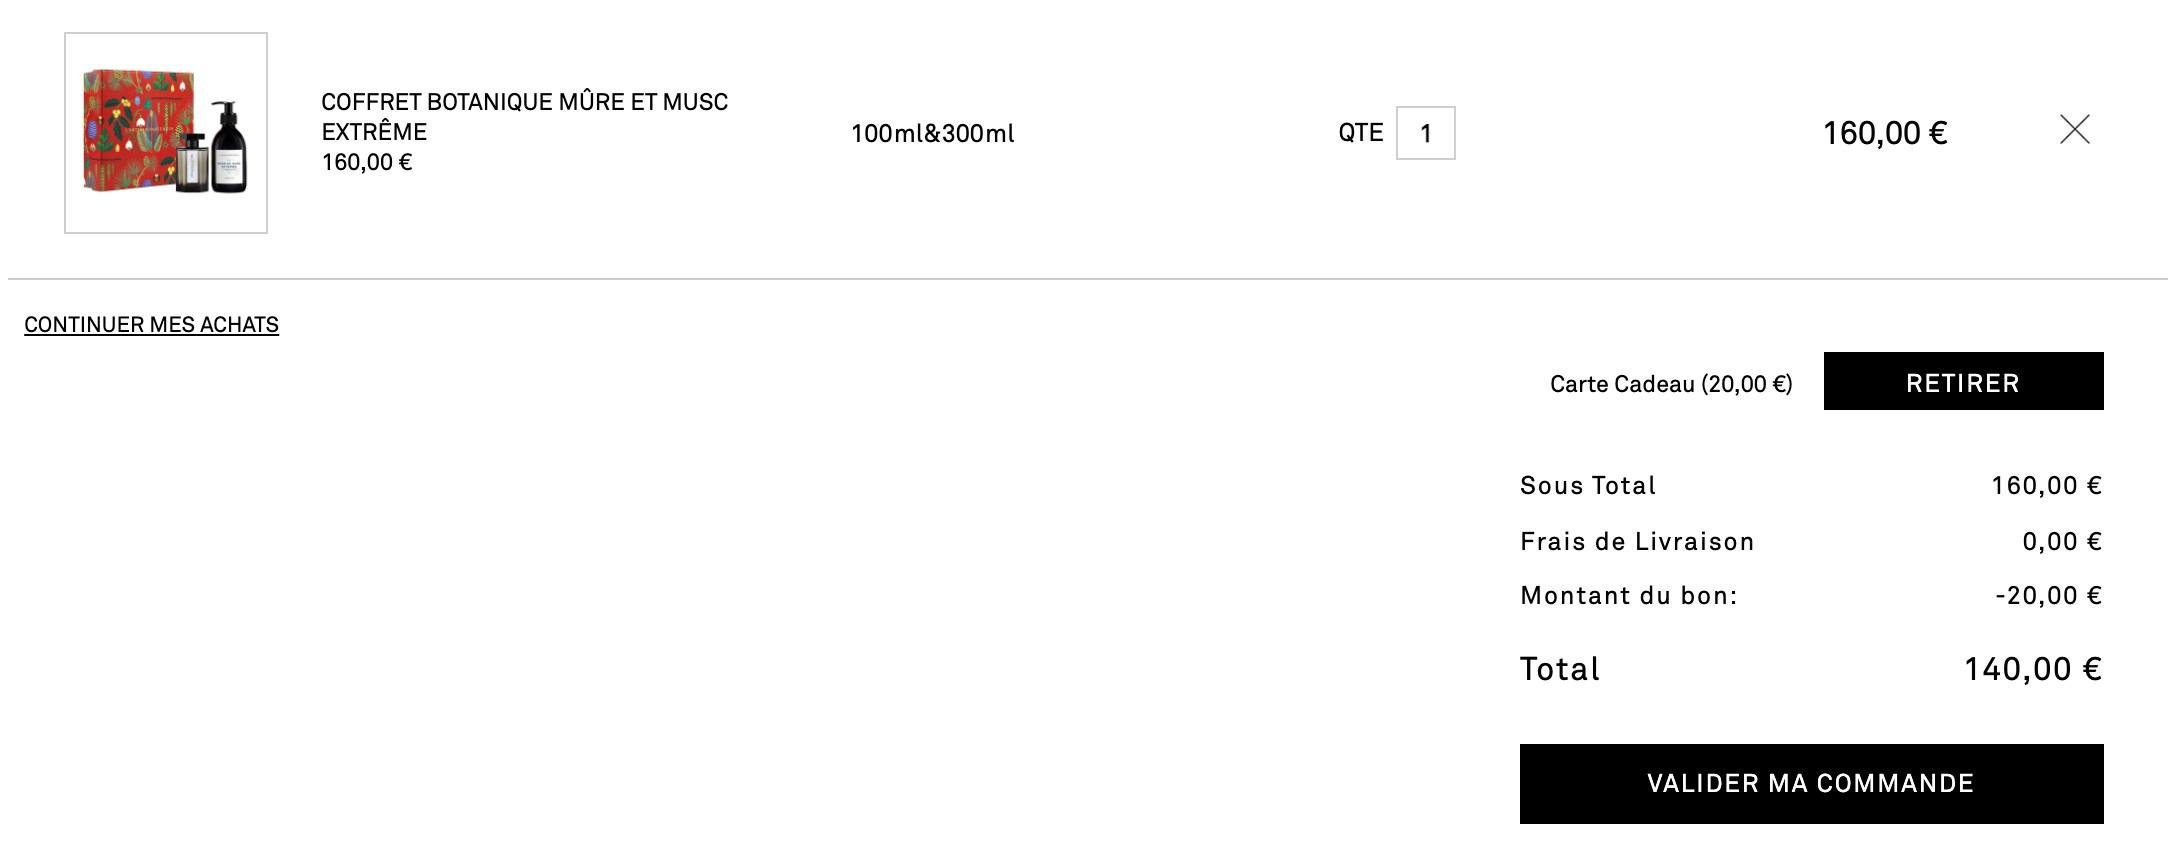Click the QTE label beside the quantity box

[1360, 133]
